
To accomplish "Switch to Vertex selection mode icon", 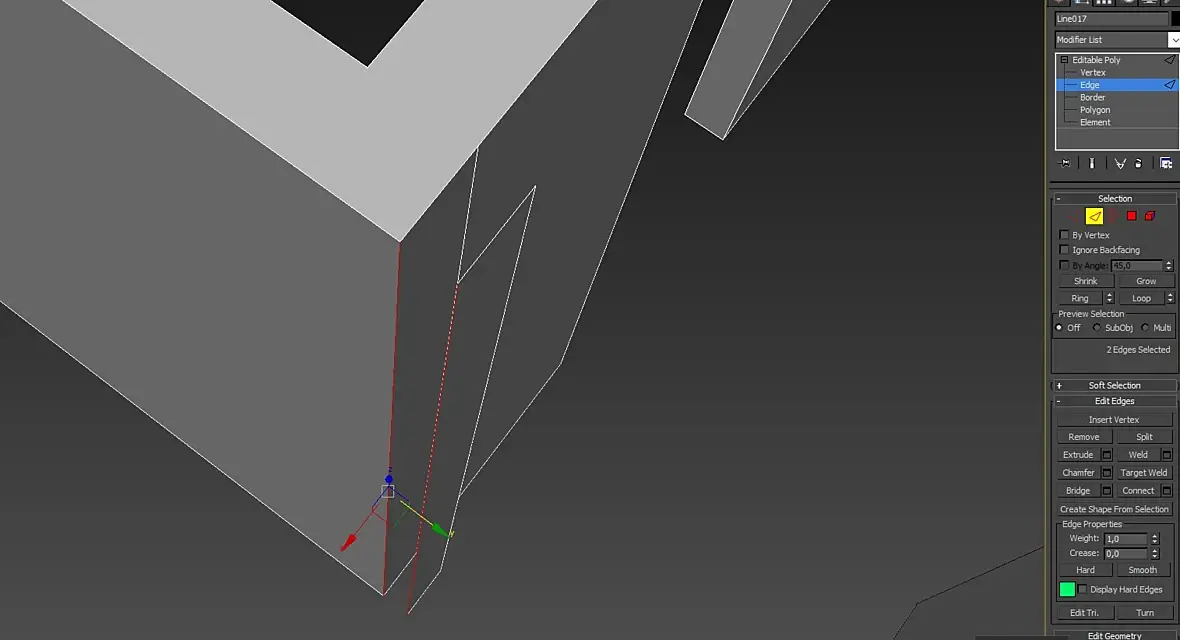I will [x=1075, y=217].
